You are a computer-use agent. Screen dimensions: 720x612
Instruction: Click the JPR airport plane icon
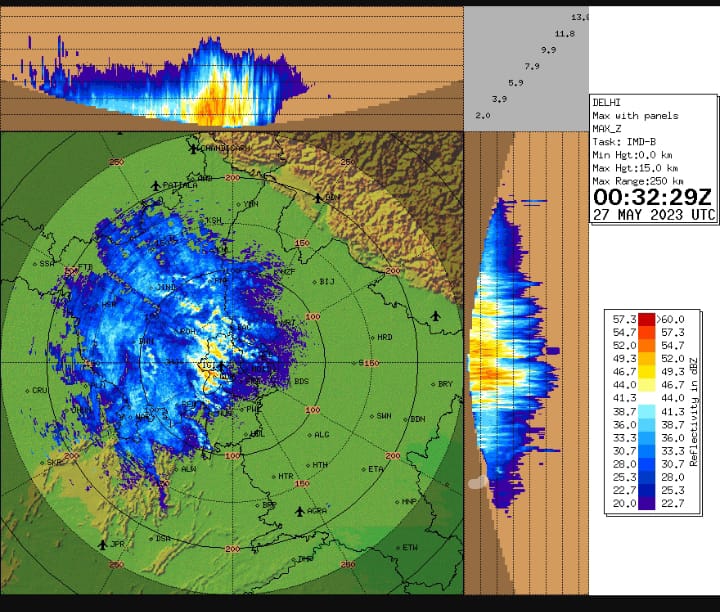point(103,545)
